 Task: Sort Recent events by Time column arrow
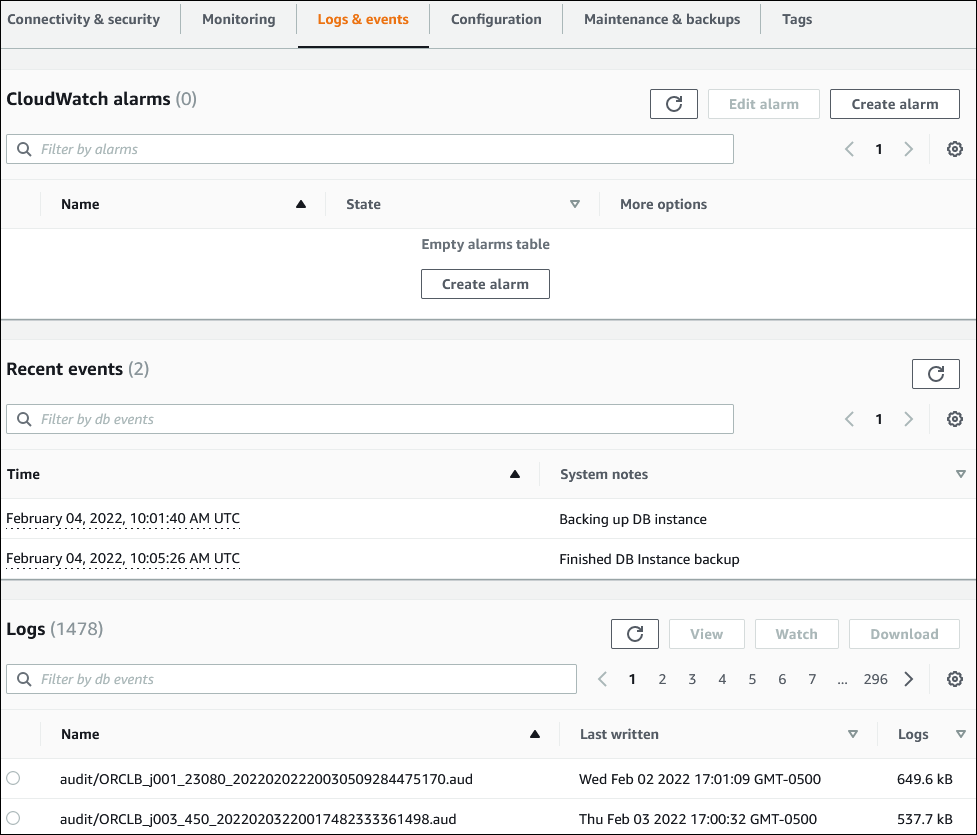515,473
